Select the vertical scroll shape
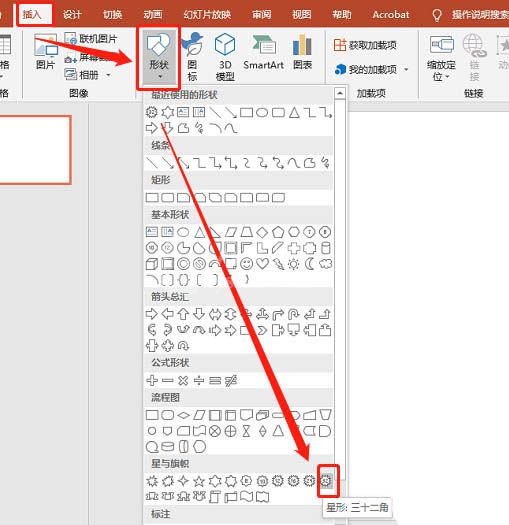 [x=215, y=497]
